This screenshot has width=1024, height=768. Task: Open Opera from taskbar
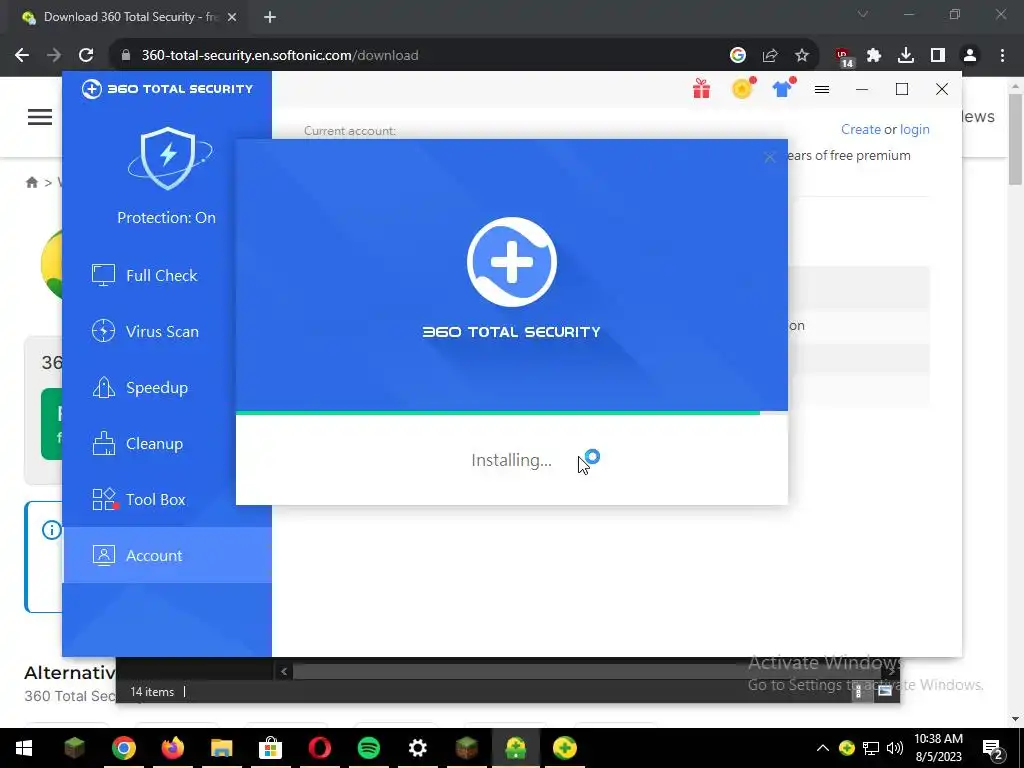[319, 748]
